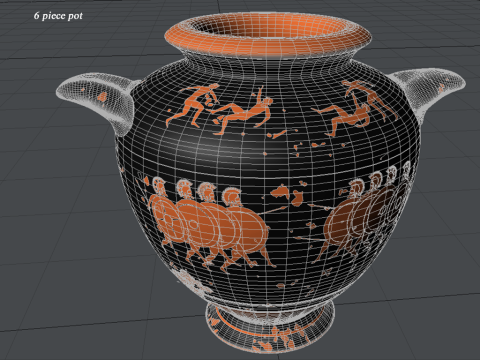Click the "6 piece pot" caption text
This screenshot has height=360, width=480.
coord(58,16)
